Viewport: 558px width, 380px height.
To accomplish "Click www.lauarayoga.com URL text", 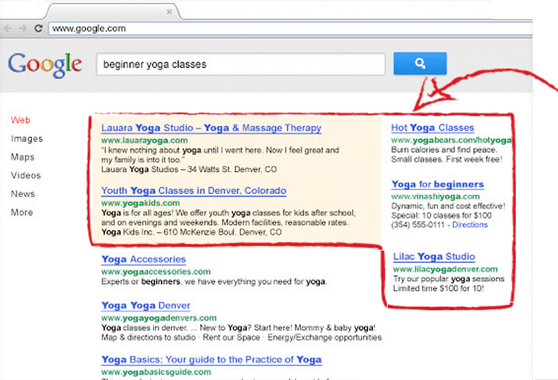I will [x=144, y=140].
